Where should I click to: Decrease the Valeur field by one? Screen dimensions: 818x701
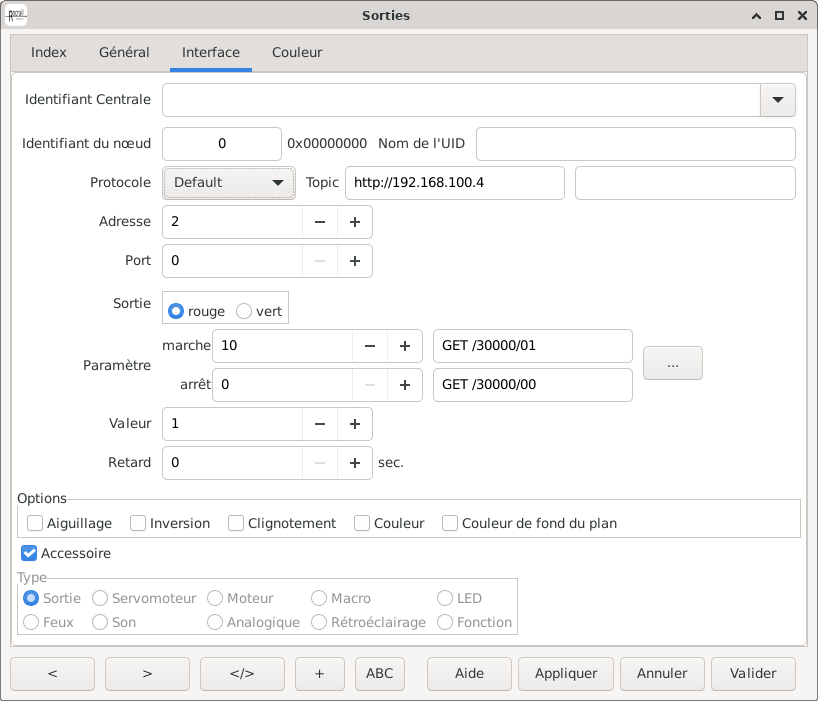(x=320, y=424)
